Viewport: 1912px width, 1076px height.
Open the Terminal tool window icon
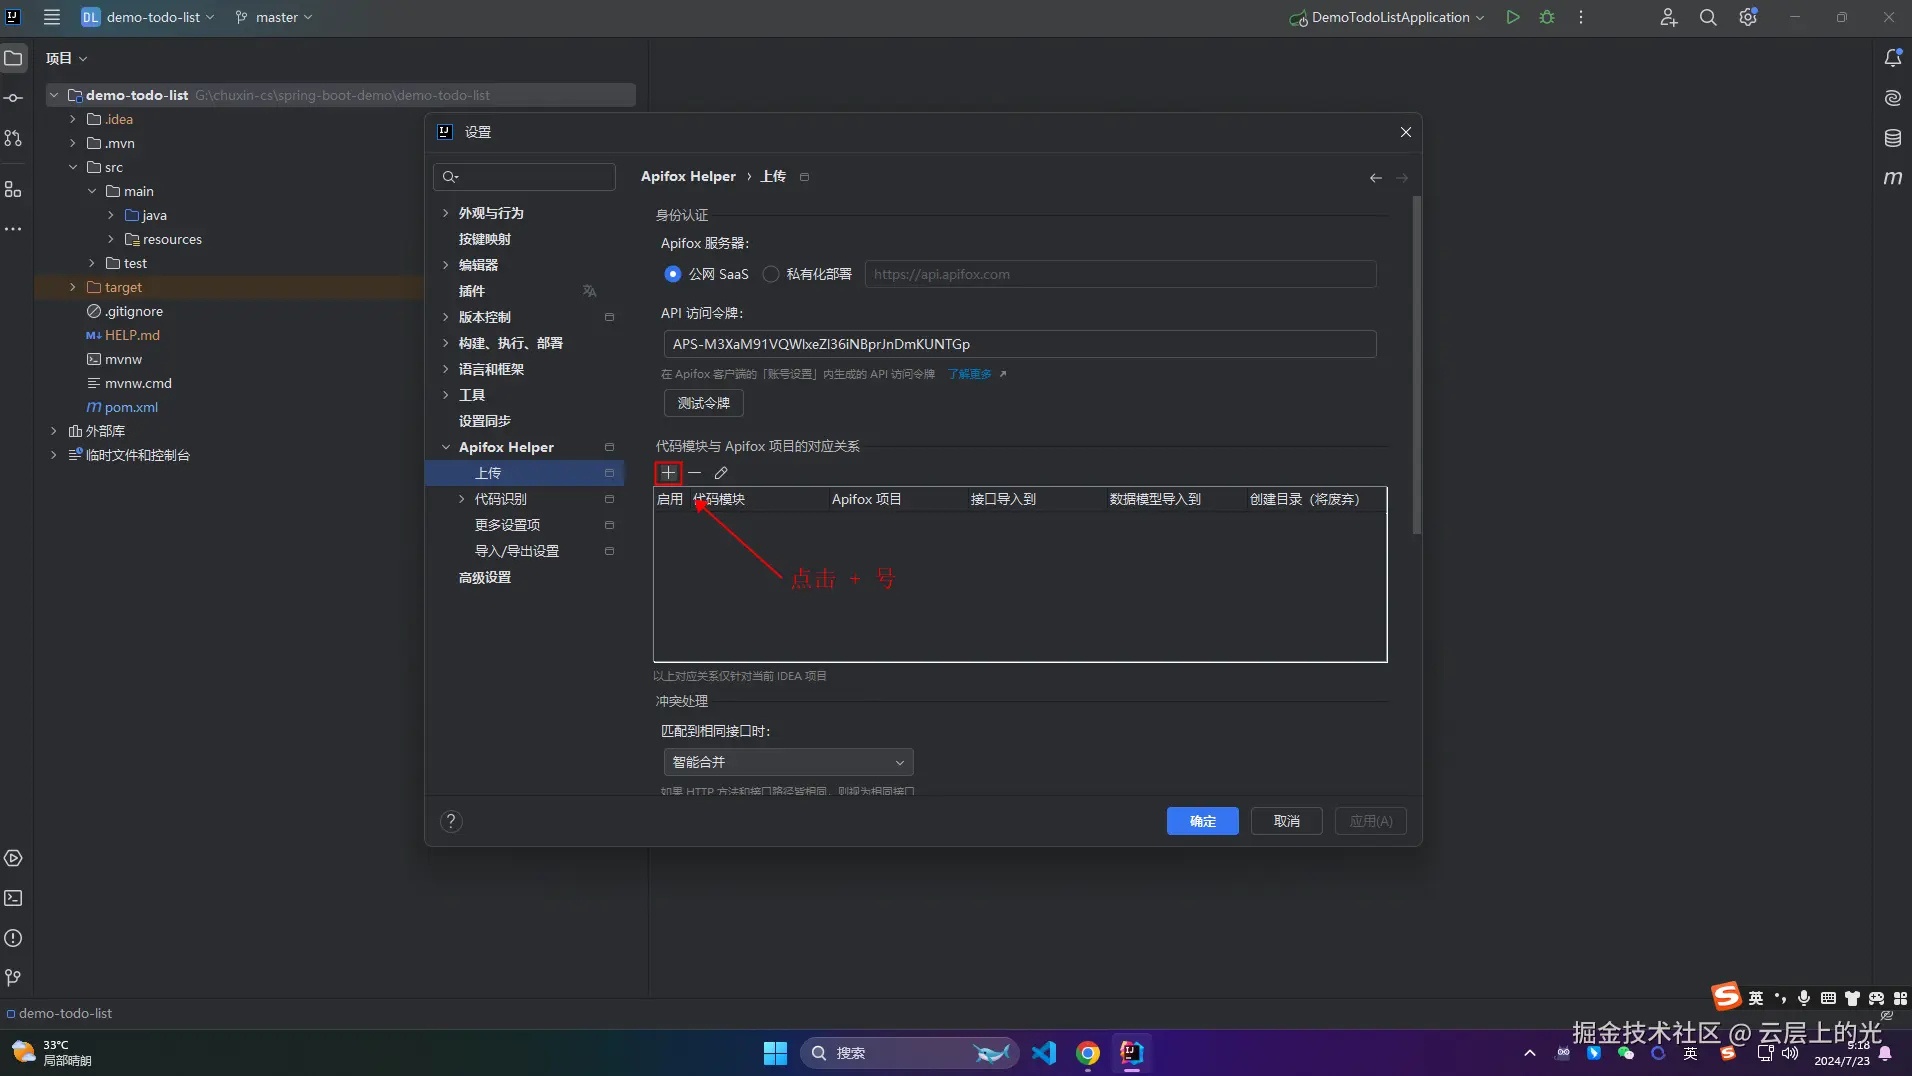[13, 898]
